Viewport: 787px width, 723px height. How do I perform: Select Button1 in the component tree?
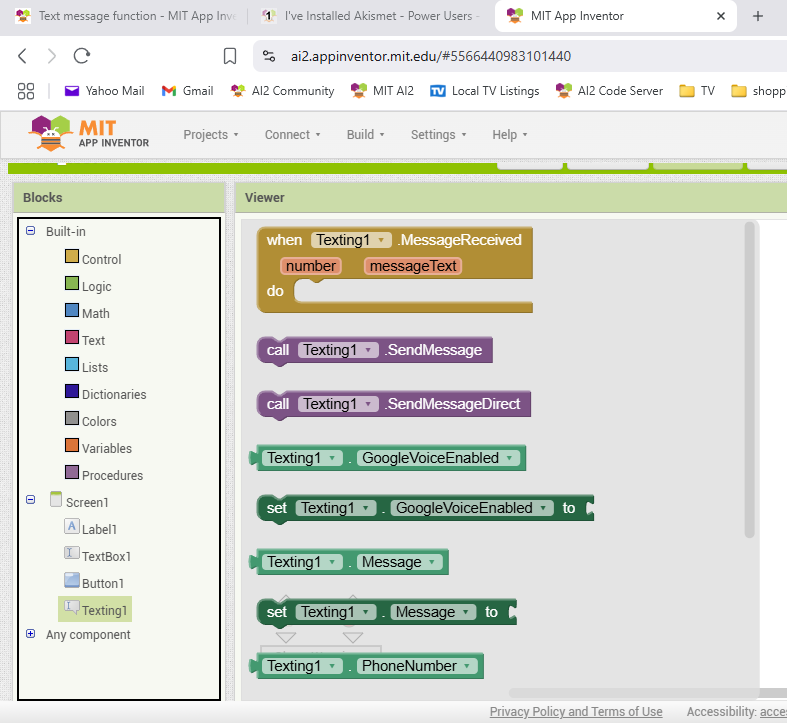103,583
